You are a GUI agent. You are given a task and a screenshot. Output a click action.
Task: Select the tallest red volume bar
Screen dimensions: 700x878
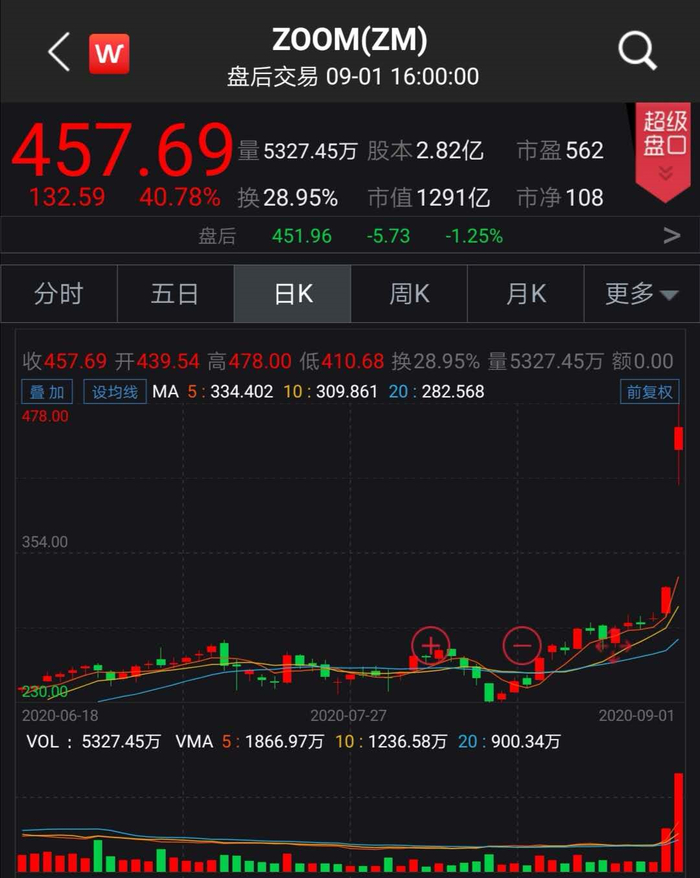point(679,822)
